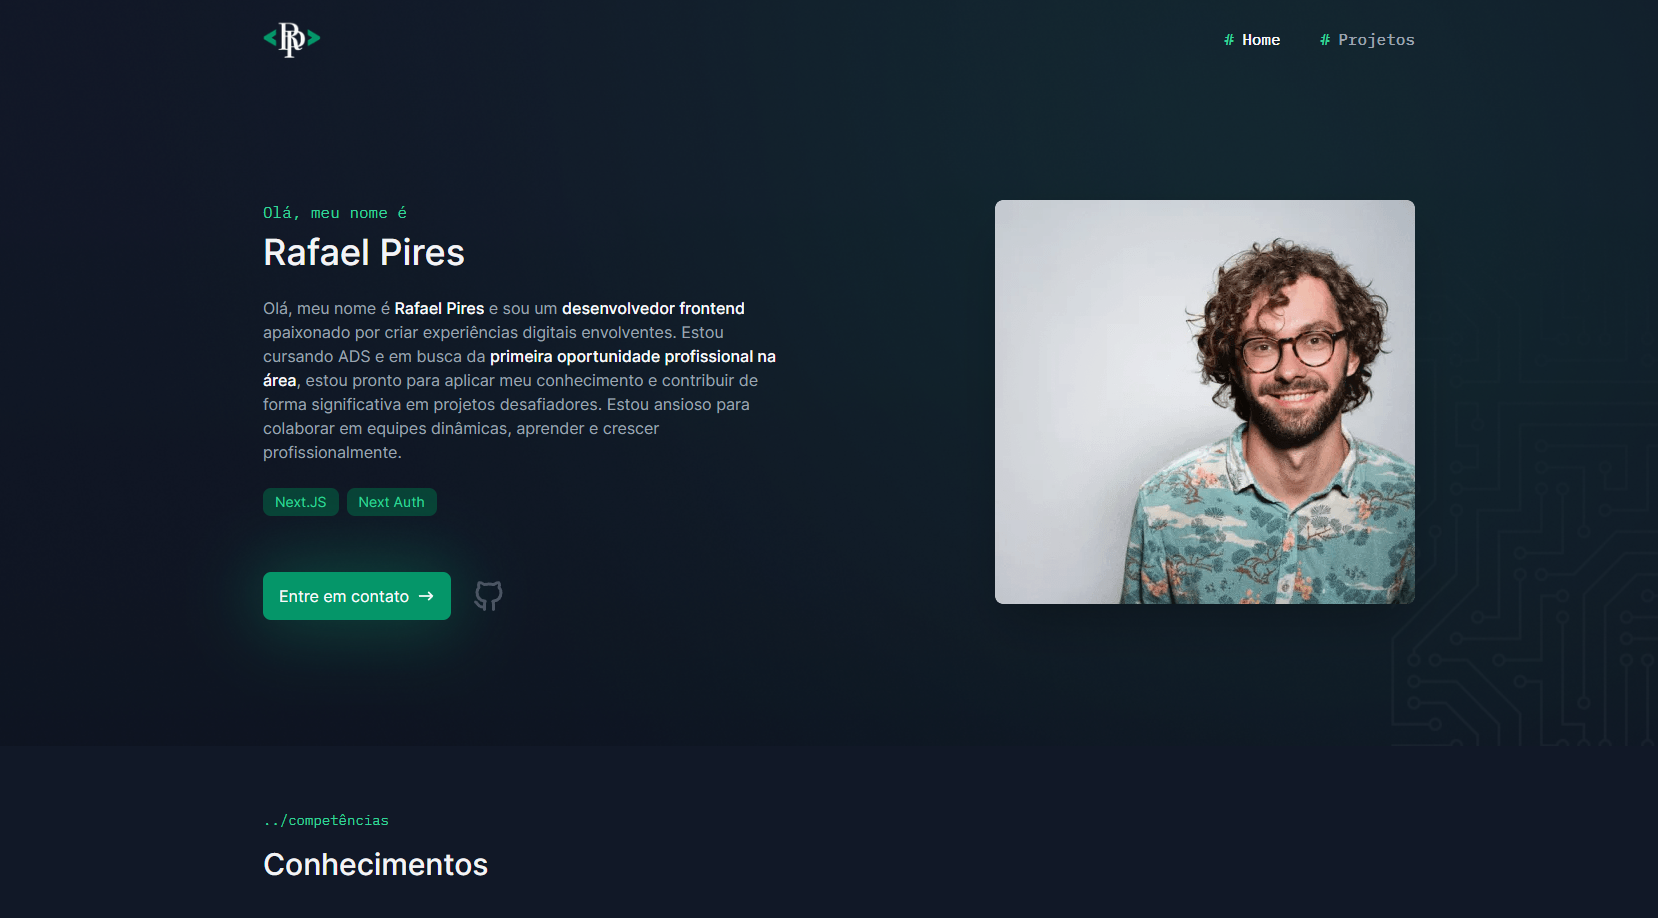Select the Next Auth tech badge
Image resolution: width=1658 pixels, height=918 pixels.
pos(392,502)
